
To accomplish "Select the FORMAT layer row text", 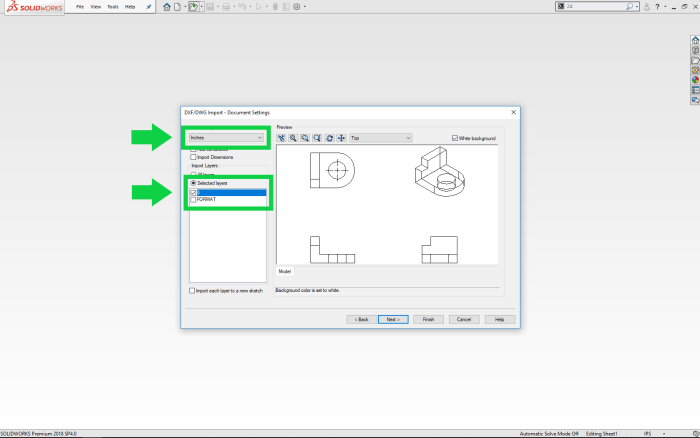I will click(206, 200).
